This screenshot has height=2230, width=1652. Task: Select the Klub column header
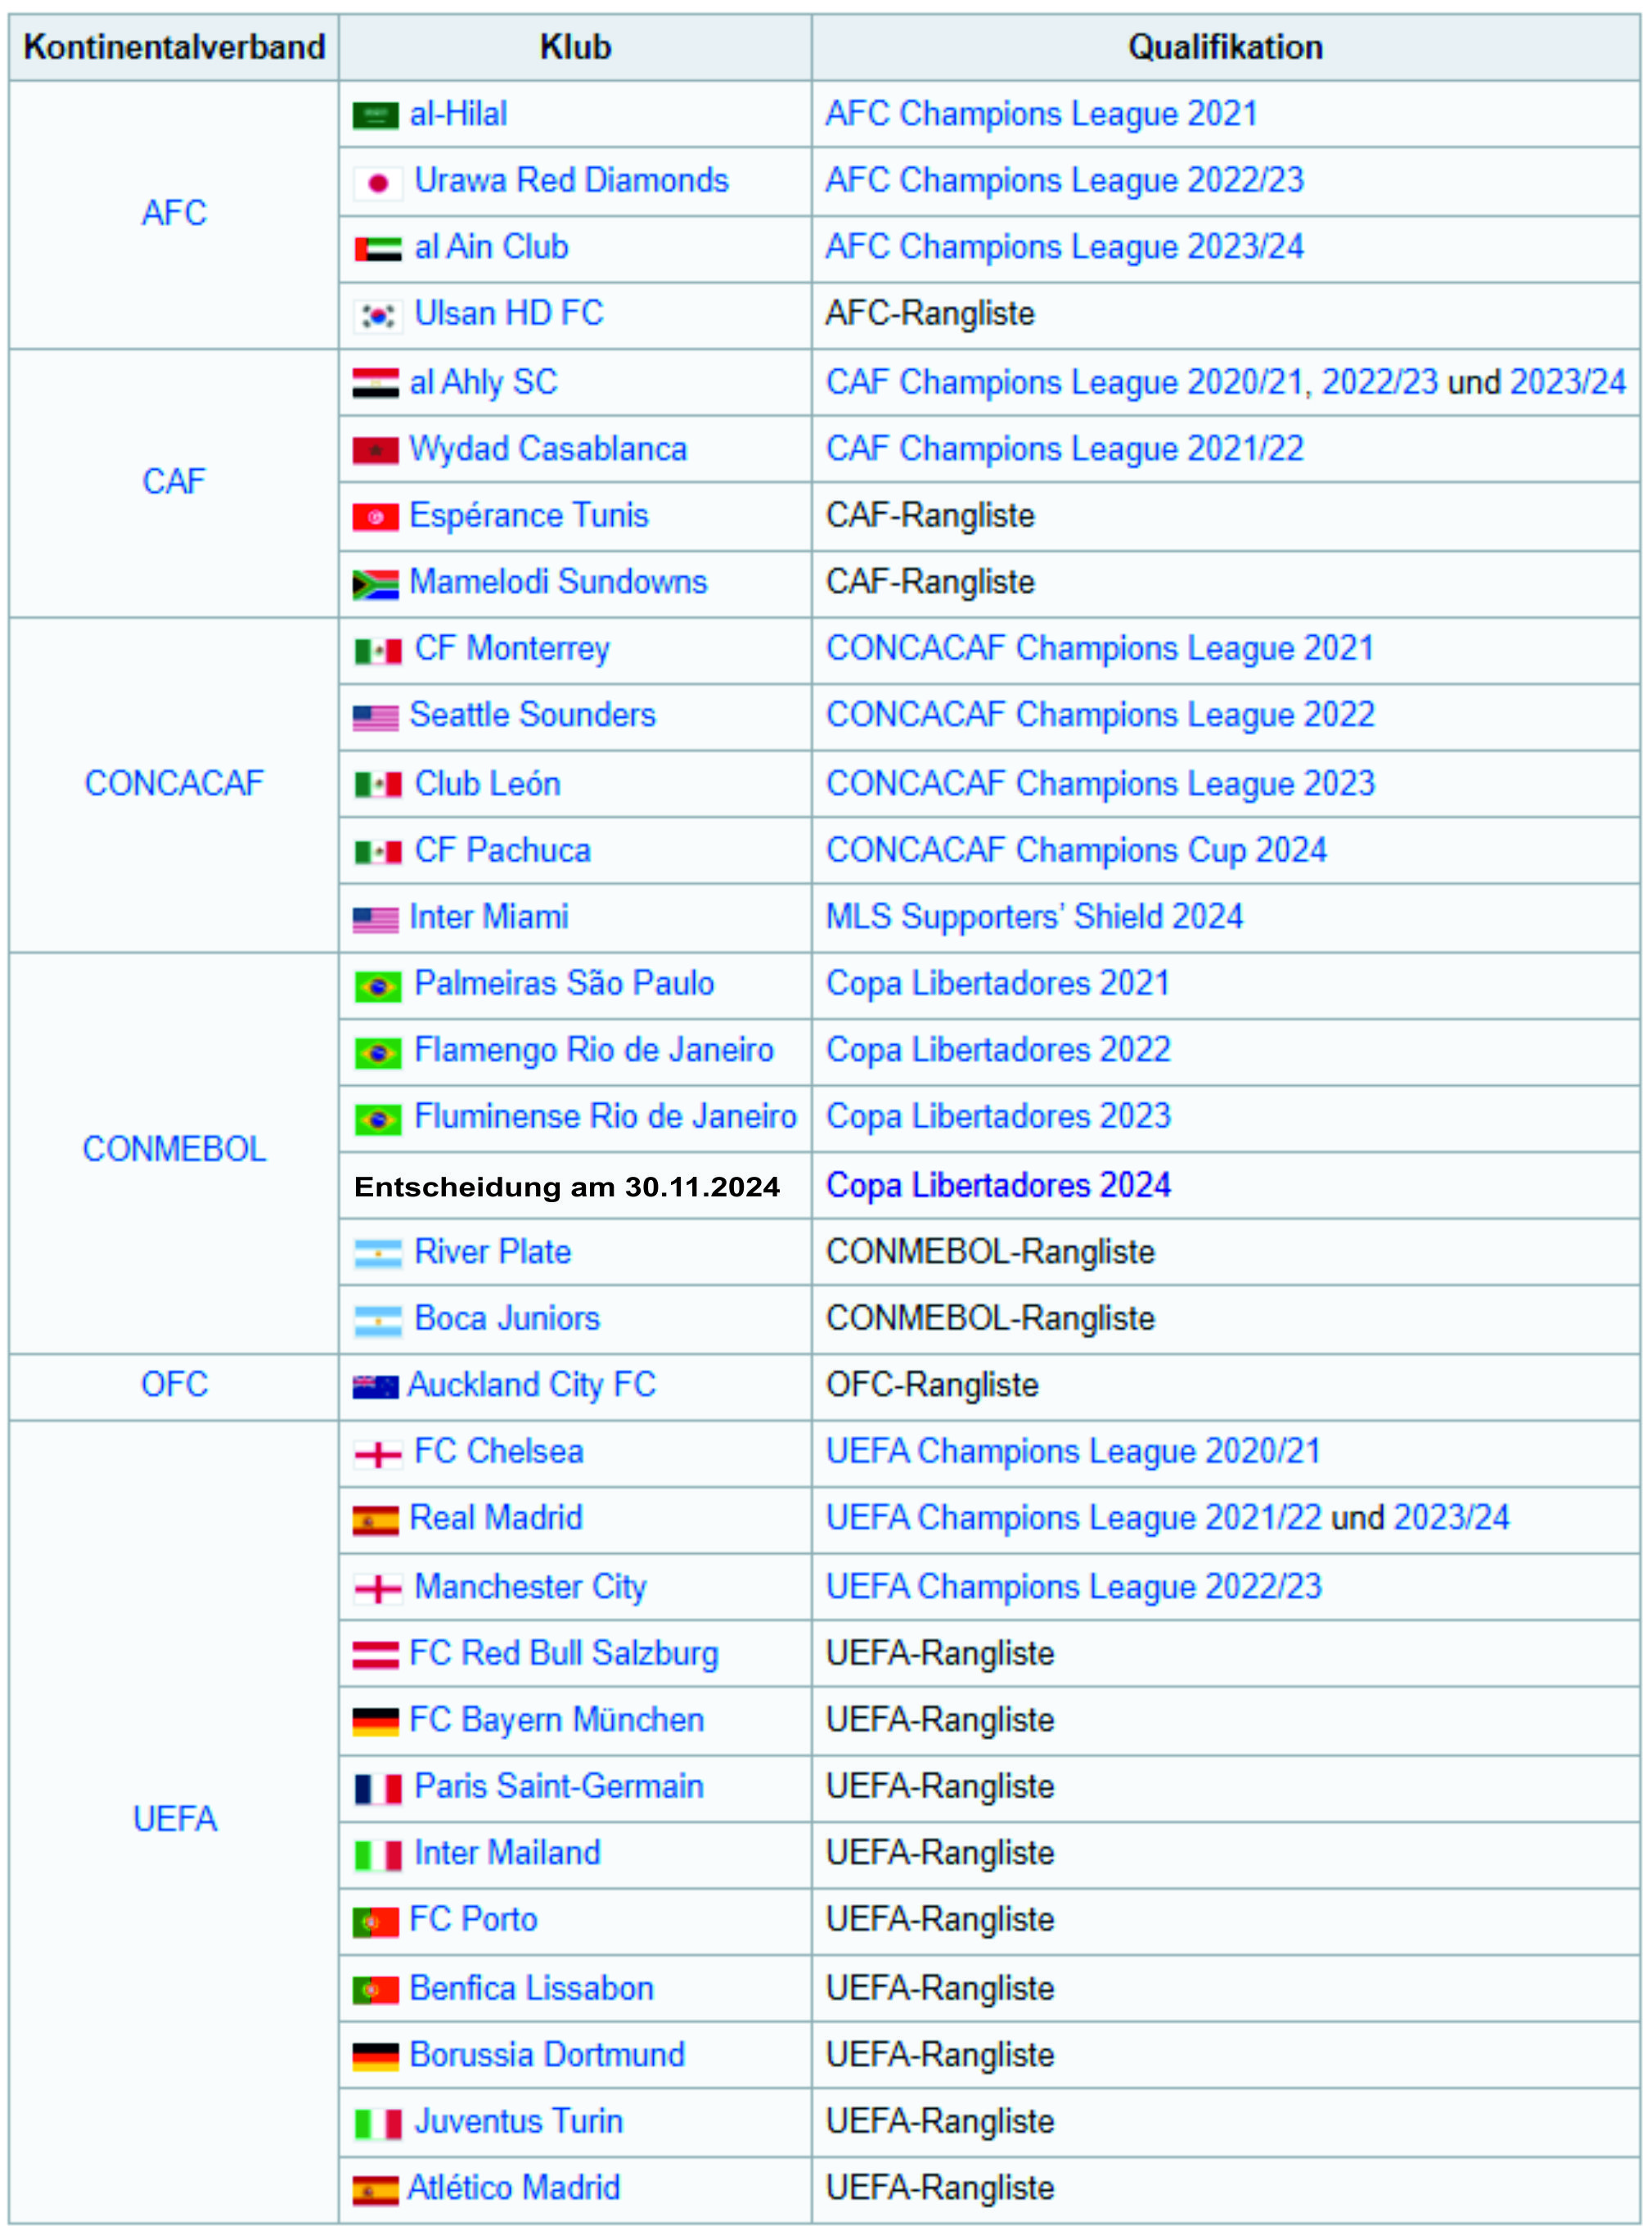[x=575, y=47]
